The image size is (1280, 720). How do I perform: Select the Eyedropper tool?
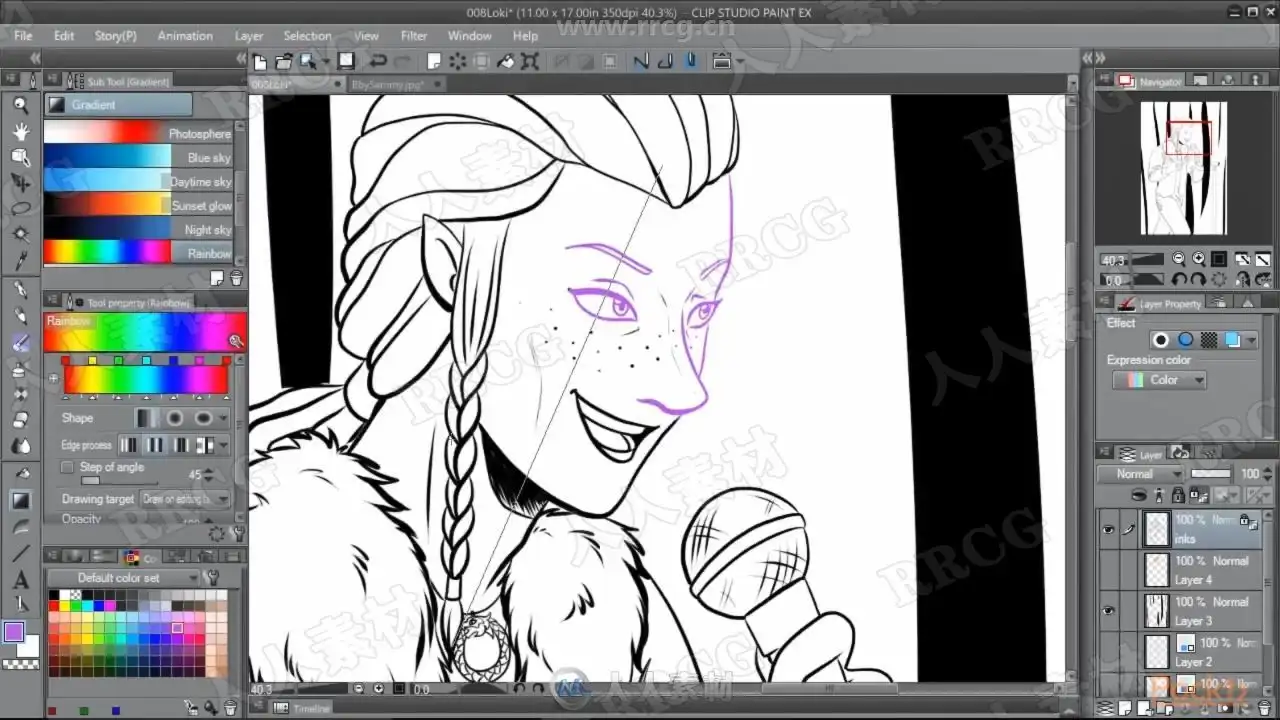(x=20, y=261)
